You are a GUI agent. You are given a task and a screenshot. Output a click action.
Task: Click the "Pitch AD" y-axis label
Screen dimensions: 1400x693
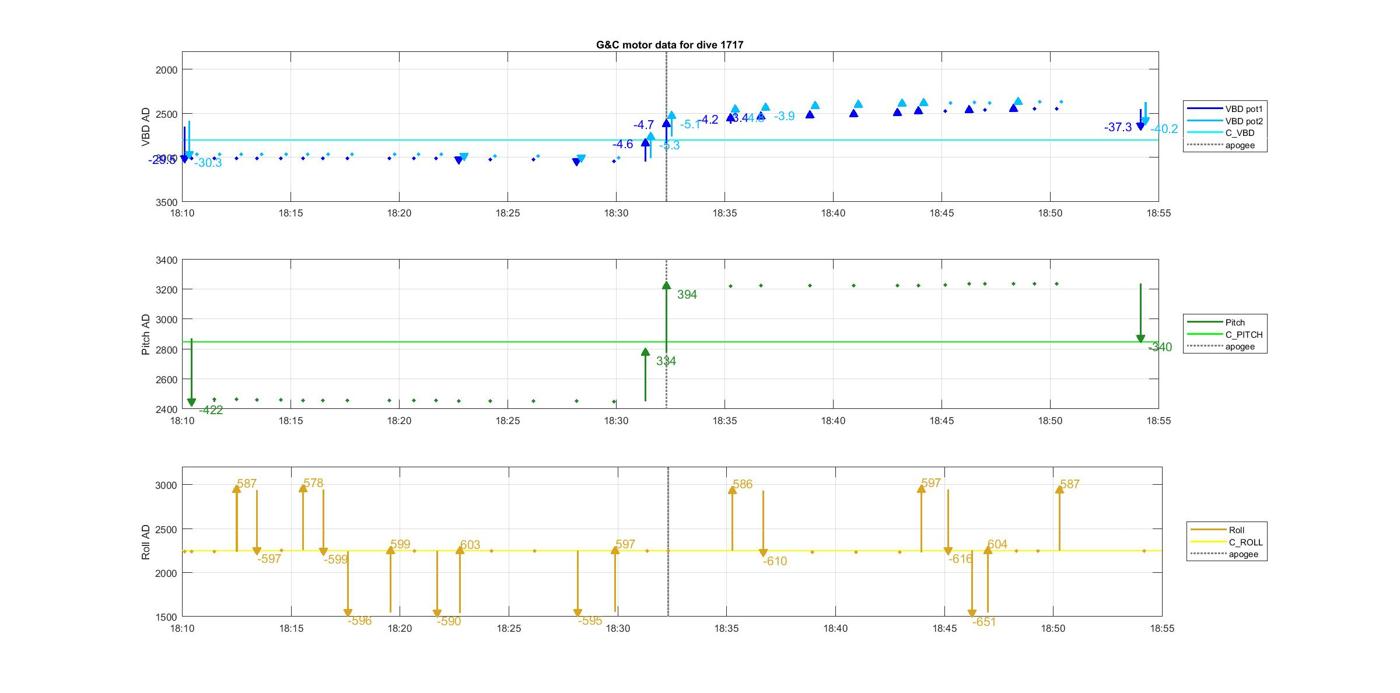(146, 335)
